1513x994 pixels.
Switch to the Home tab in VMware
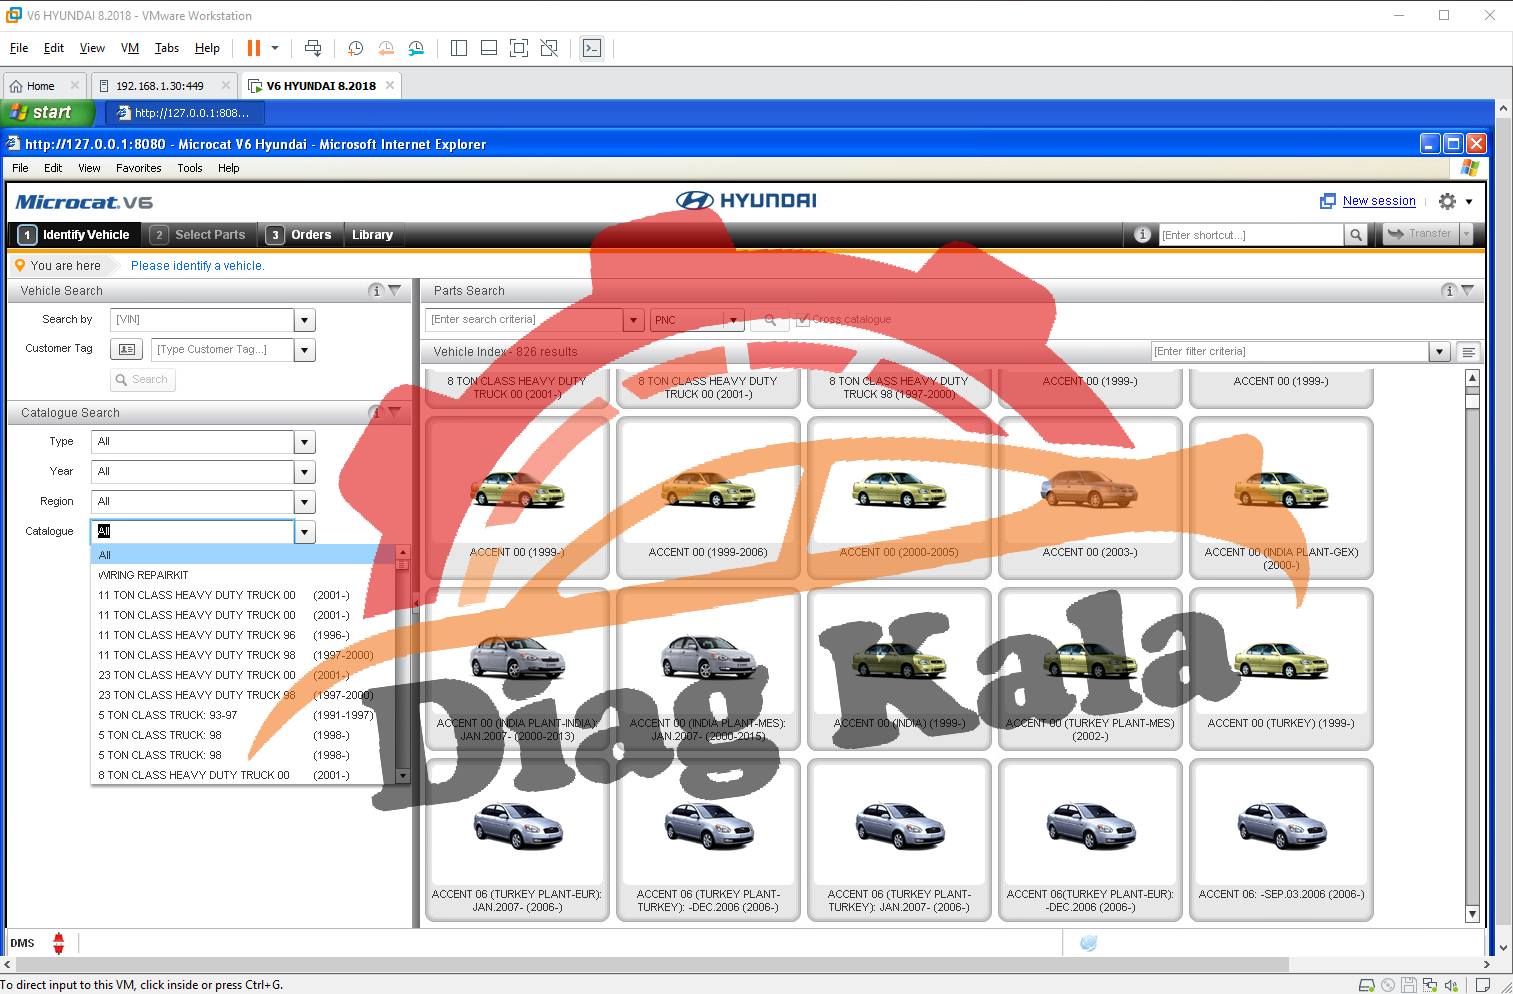pyautogui.click(x=41, y=86)
